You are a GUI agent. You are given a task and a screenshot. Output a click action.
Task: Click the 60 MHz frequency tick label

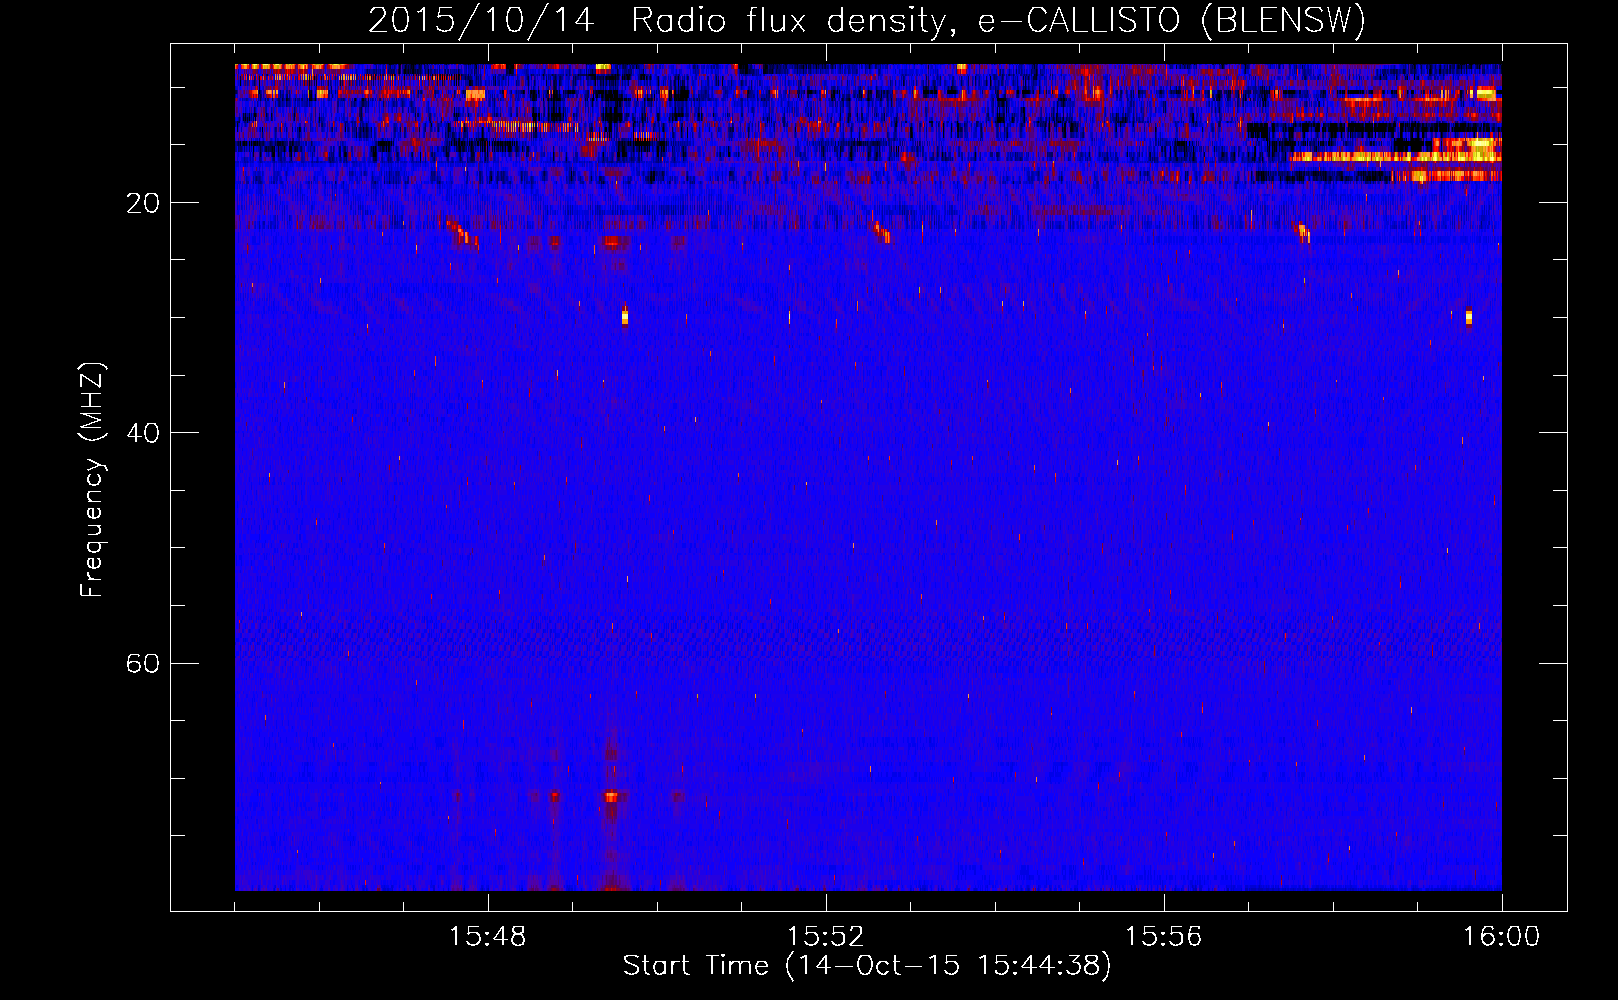(x=143, y=663)
